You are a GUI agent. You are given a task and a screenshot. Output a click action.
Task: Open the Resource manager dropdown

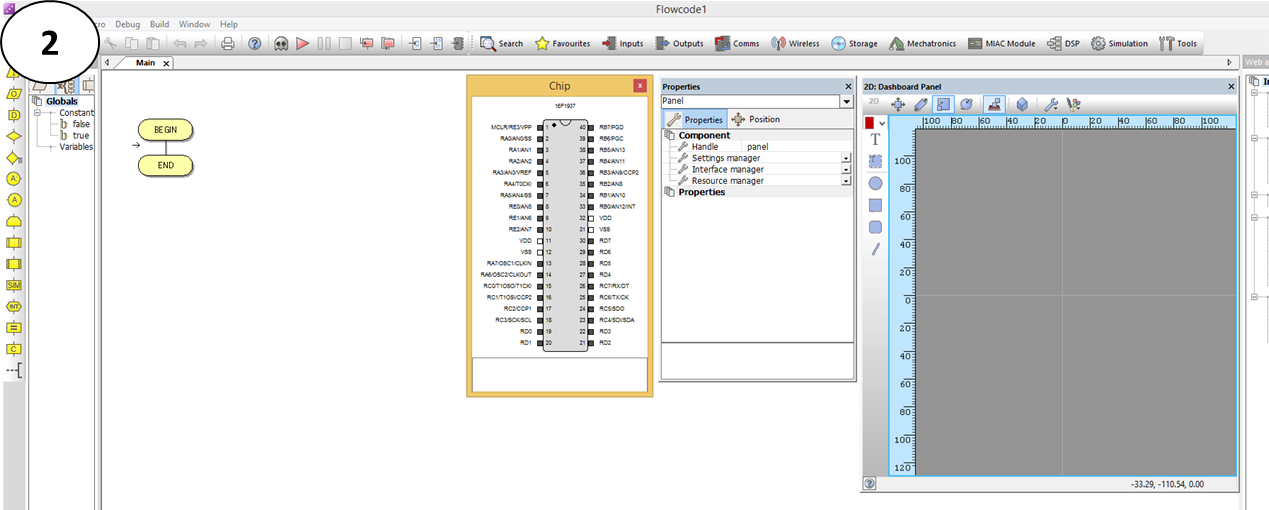[x=846, y=181]
